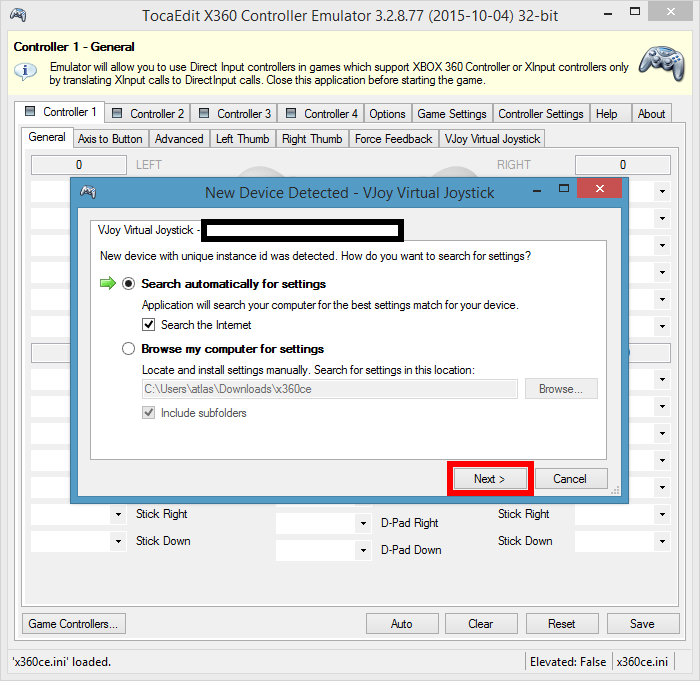Click the gamepad icon in main title bar
This screenshot has width=700, height=681.
tap(18, 15)
